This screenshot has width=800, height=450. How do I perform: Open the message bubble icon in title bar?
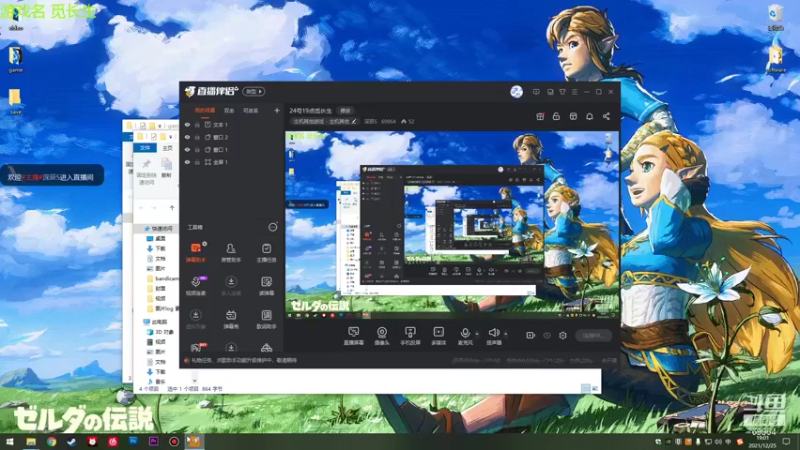(x=536, y=92)
